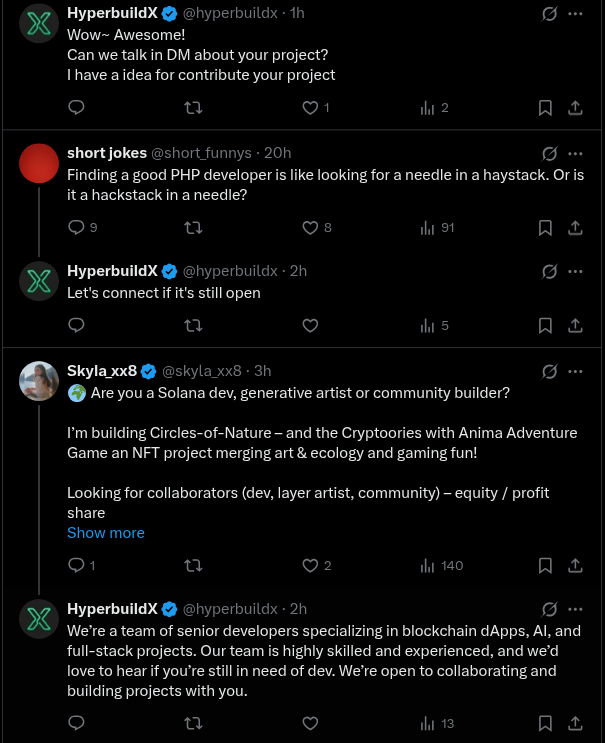Share the Skyla_xx8 post
This screenshot has height=743, width=605.
(576, 565)
